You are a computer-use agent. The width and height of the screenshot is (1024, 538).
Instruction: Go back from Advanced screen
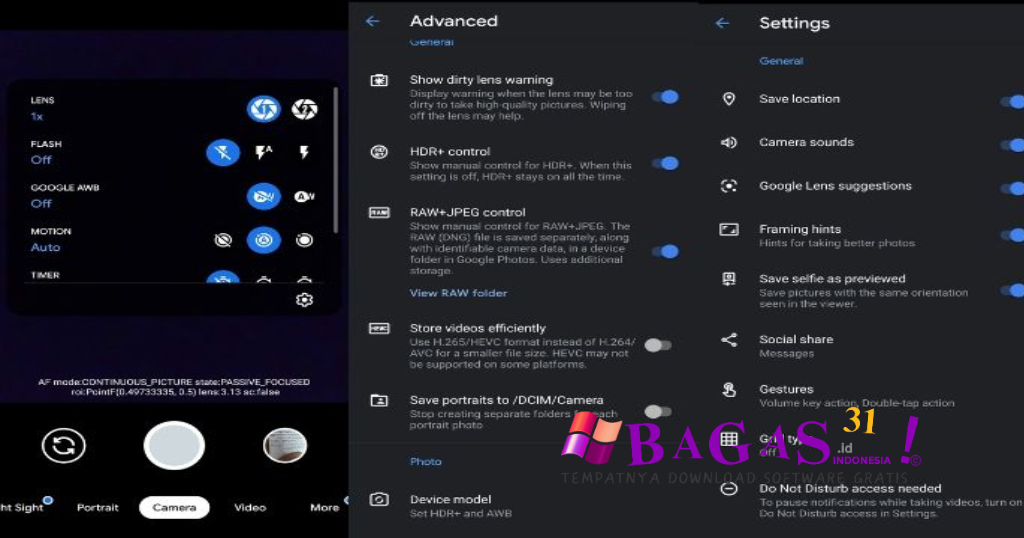click(x=372, y=22)
